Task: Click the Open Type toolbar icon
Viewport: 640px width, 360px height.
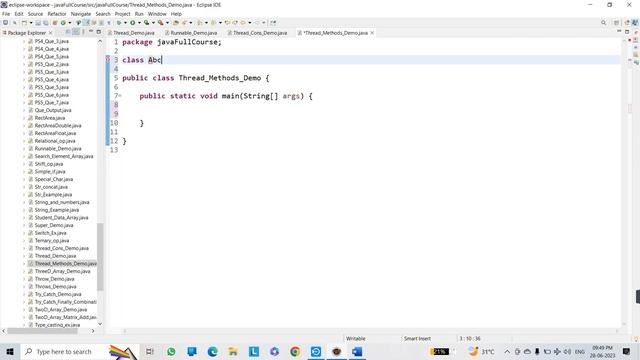Action: pos(176,23)
